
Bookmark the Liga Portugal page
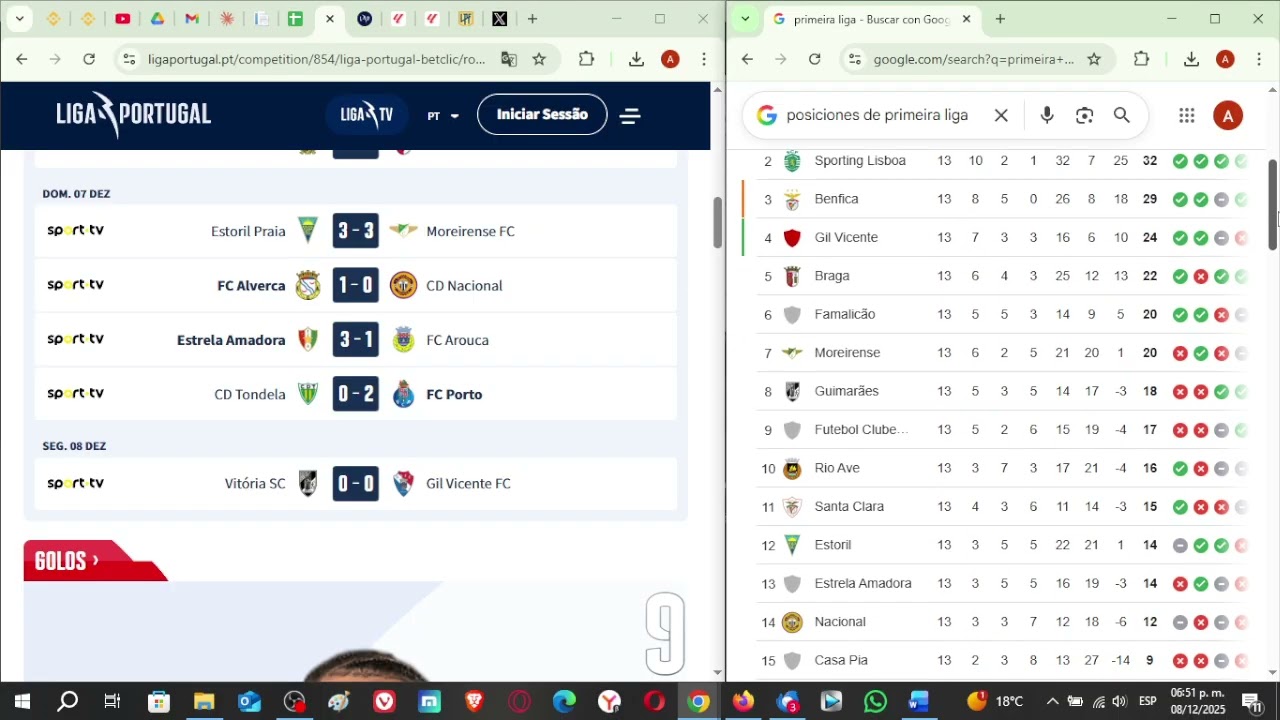(x=539, y=59)
